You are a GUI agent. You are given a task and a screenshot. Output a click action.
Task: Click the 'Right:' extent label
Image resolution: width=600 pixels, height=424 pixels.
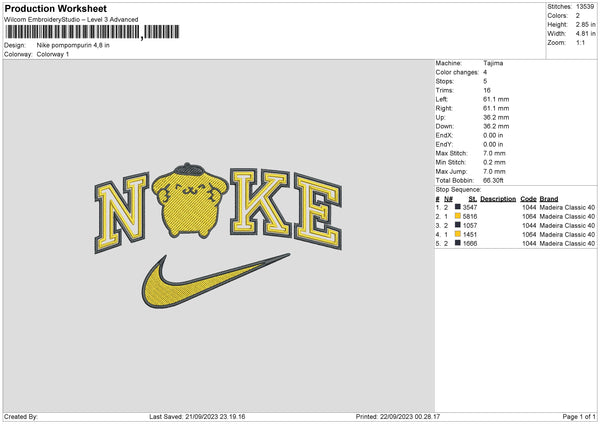(444, 108)
